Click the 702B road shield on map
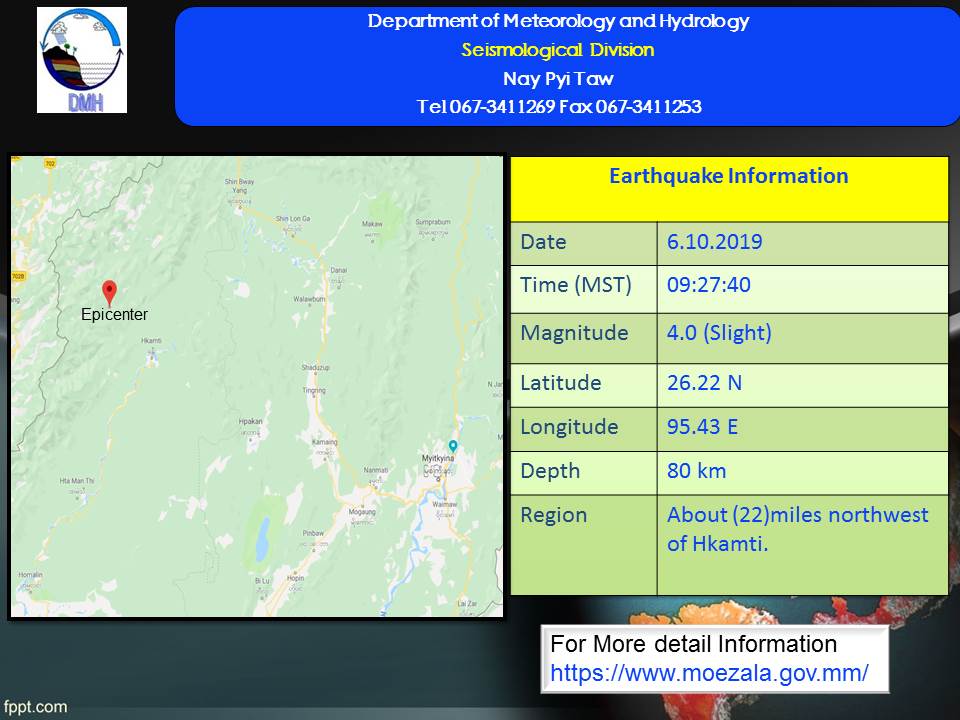The height and width of the screenshot is (720, 960). click(19, 274)
